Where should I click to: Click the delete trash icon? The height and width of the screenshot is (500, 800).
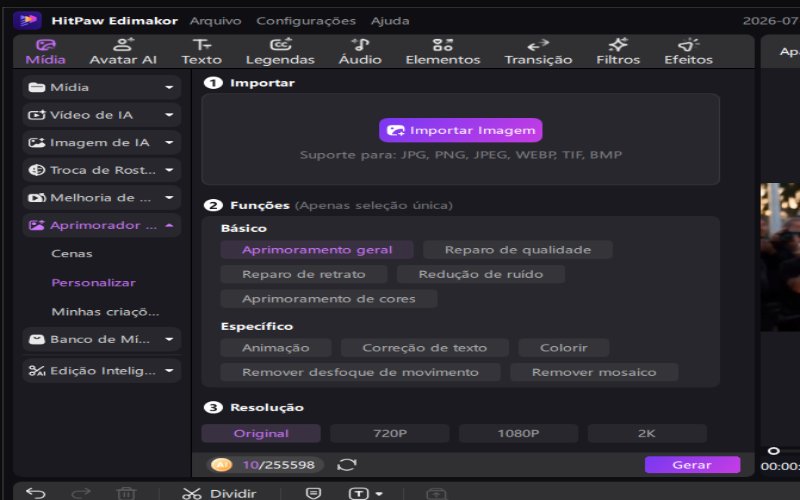click(126, 493)
